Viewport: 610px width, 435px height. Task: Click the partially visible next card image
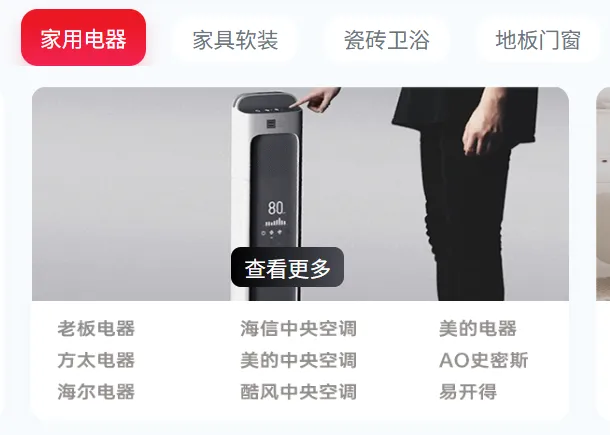pyautogui.click(x=603, y=194)
